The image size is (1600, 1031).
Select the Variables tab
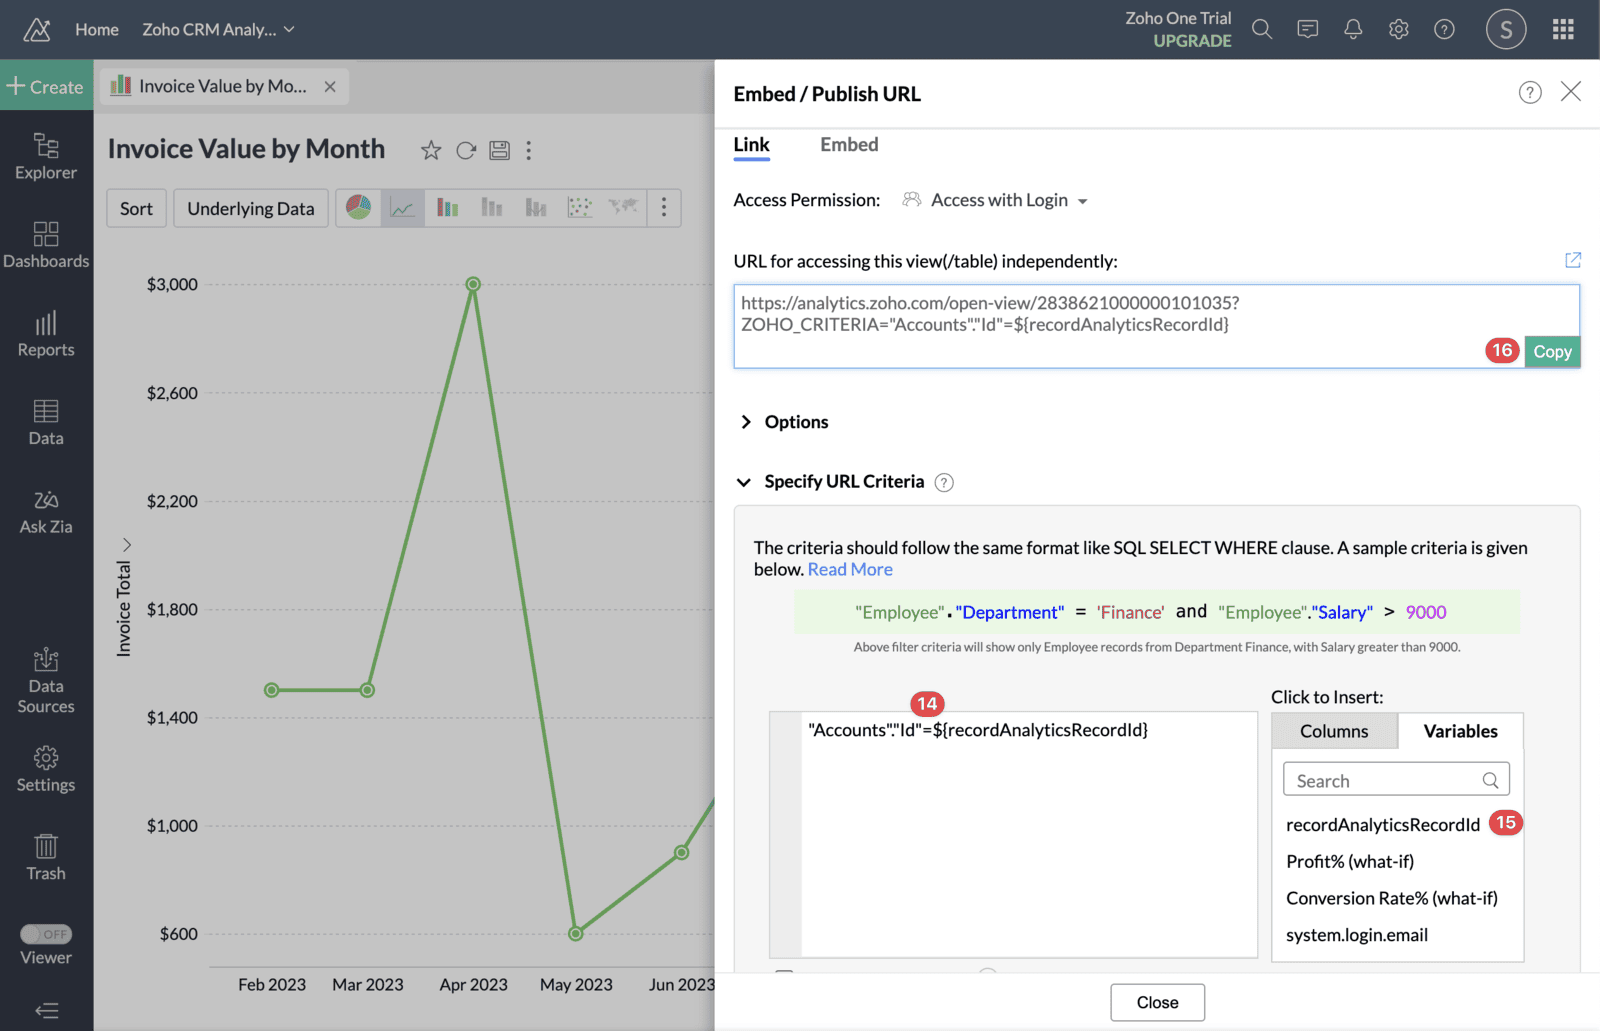[1460, 731]
